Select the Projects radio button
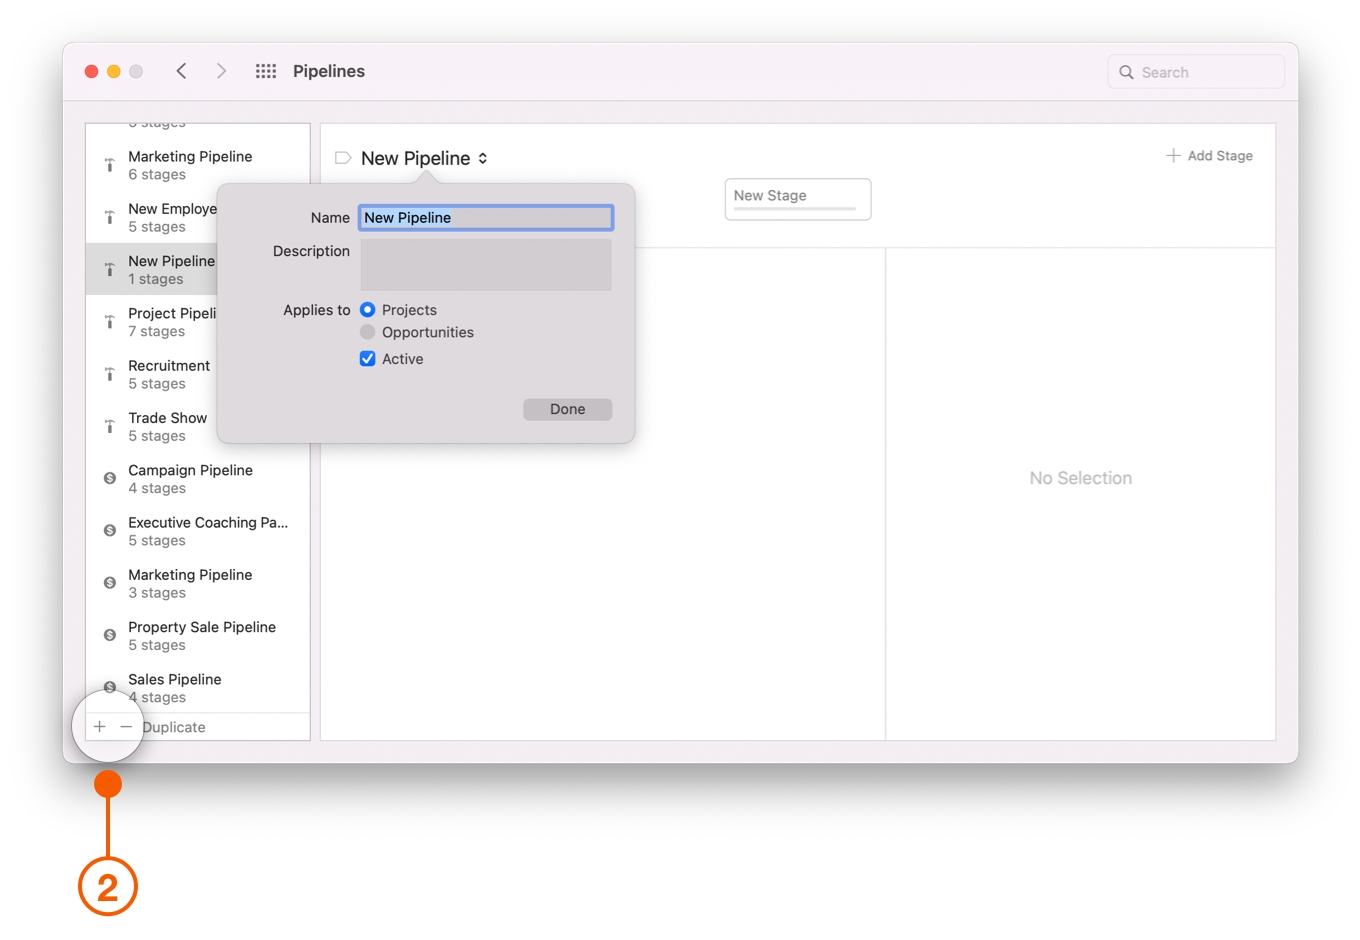Image resolution: width=1360 pixels, height=940 pixels. click(x=368, y=310)
